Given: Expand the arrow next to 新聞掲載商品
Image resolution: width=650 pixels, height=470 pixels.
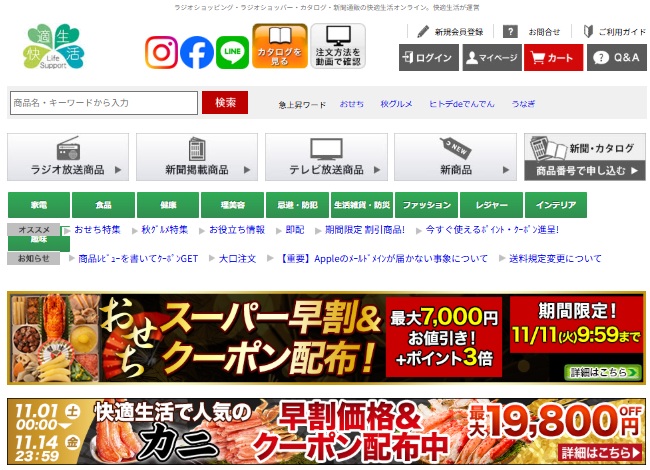Looking at the screenshot, I should [x=247, y=170].
